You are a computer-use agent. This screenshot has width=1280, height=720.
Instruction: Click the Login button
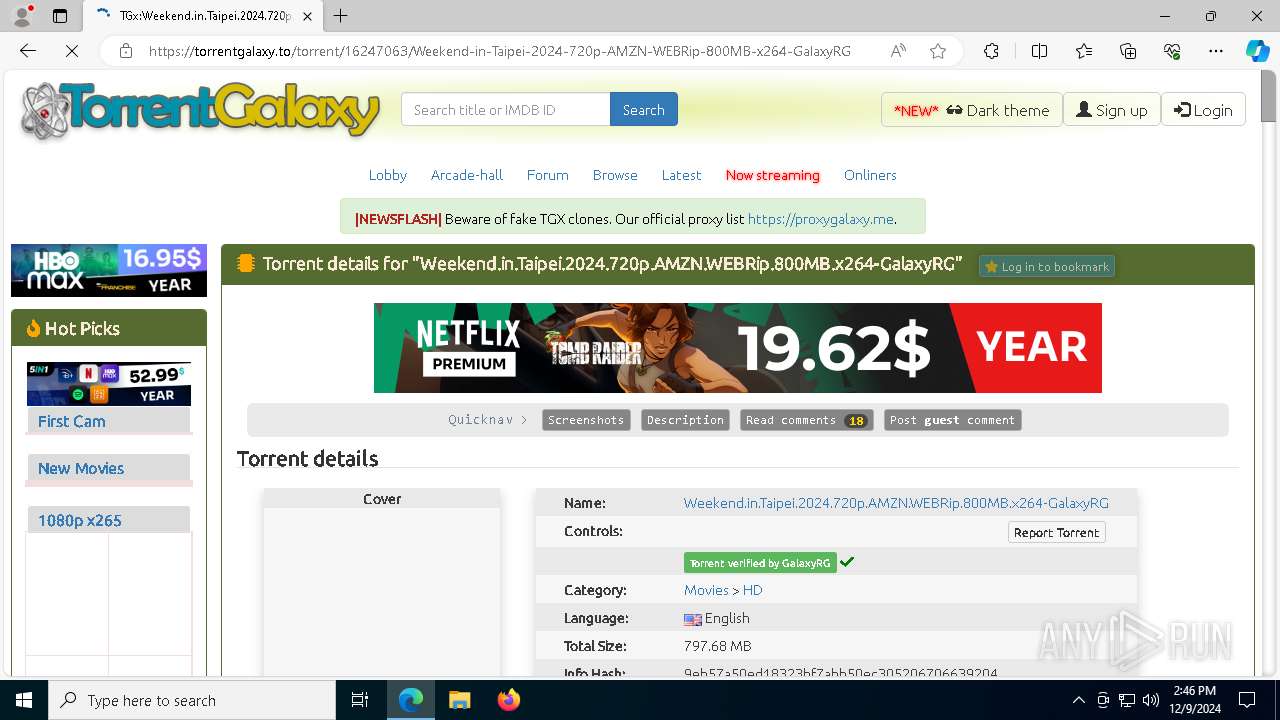tap(1203, 110)
